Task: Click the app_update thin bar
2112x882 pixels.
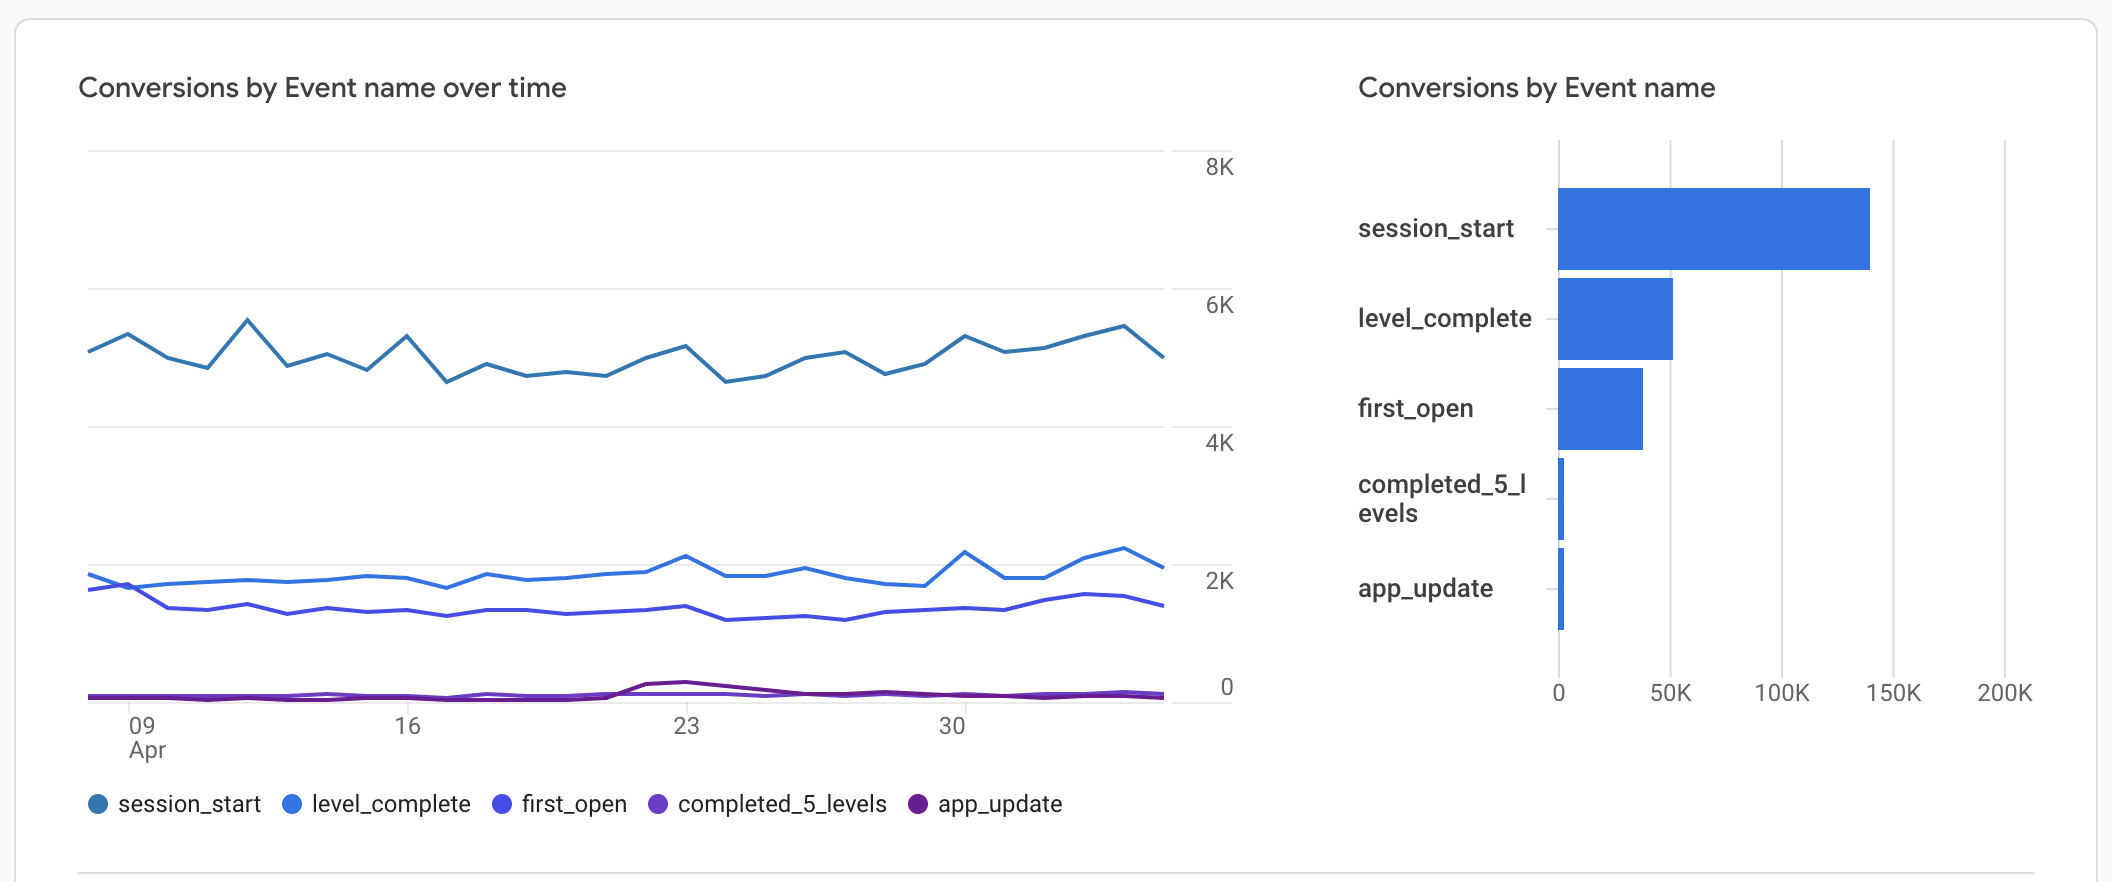Action: click(x=1561, y=589)
